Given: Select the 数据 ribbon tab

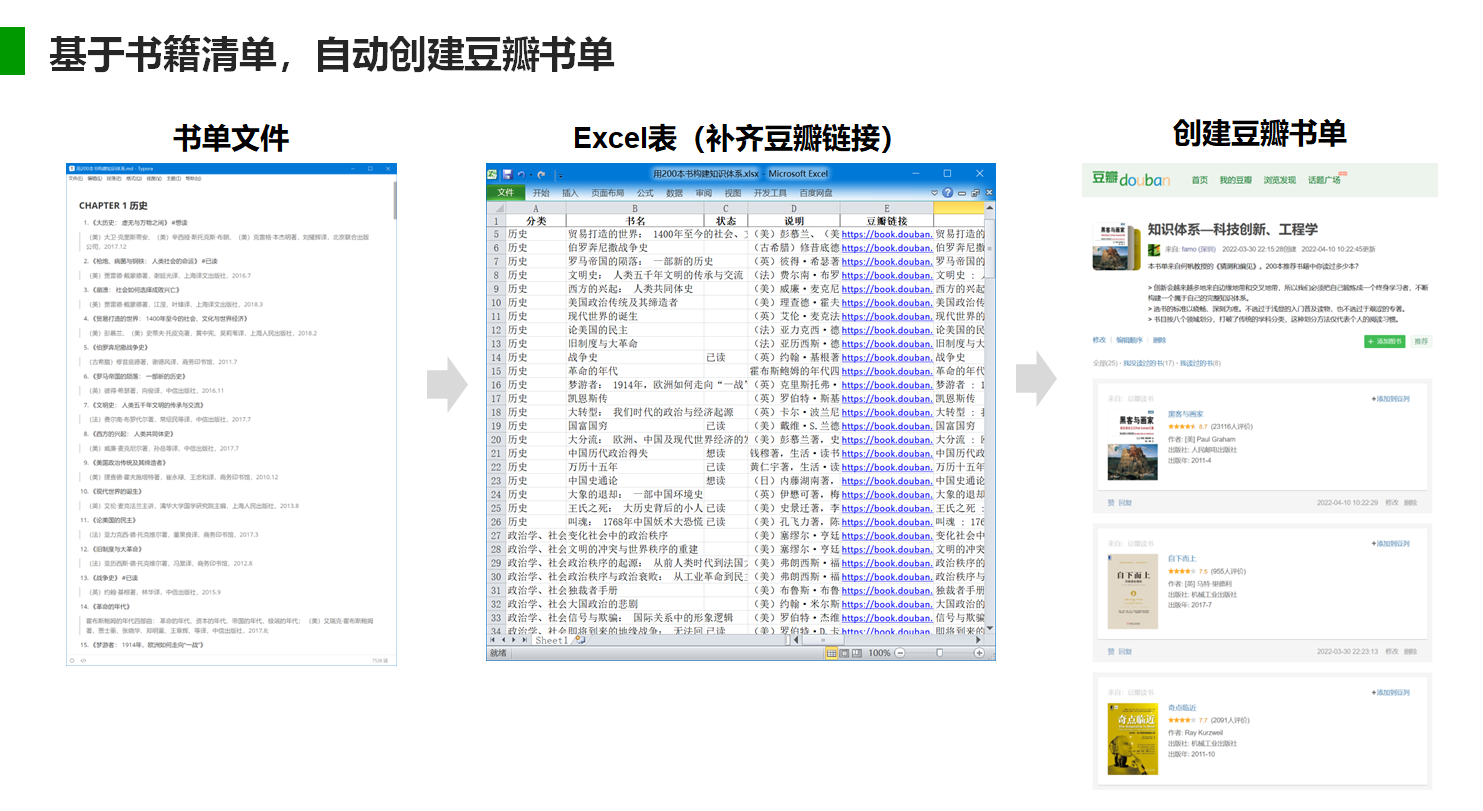Looking at the screenshot, I should tap(674, 193).
